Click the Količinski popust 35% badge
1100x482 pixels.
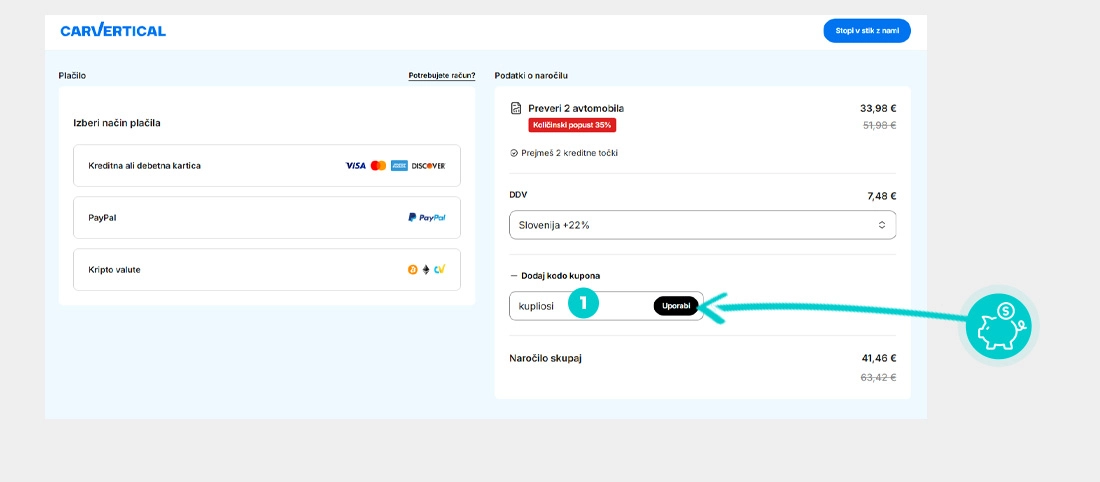[x=572, y=125]
